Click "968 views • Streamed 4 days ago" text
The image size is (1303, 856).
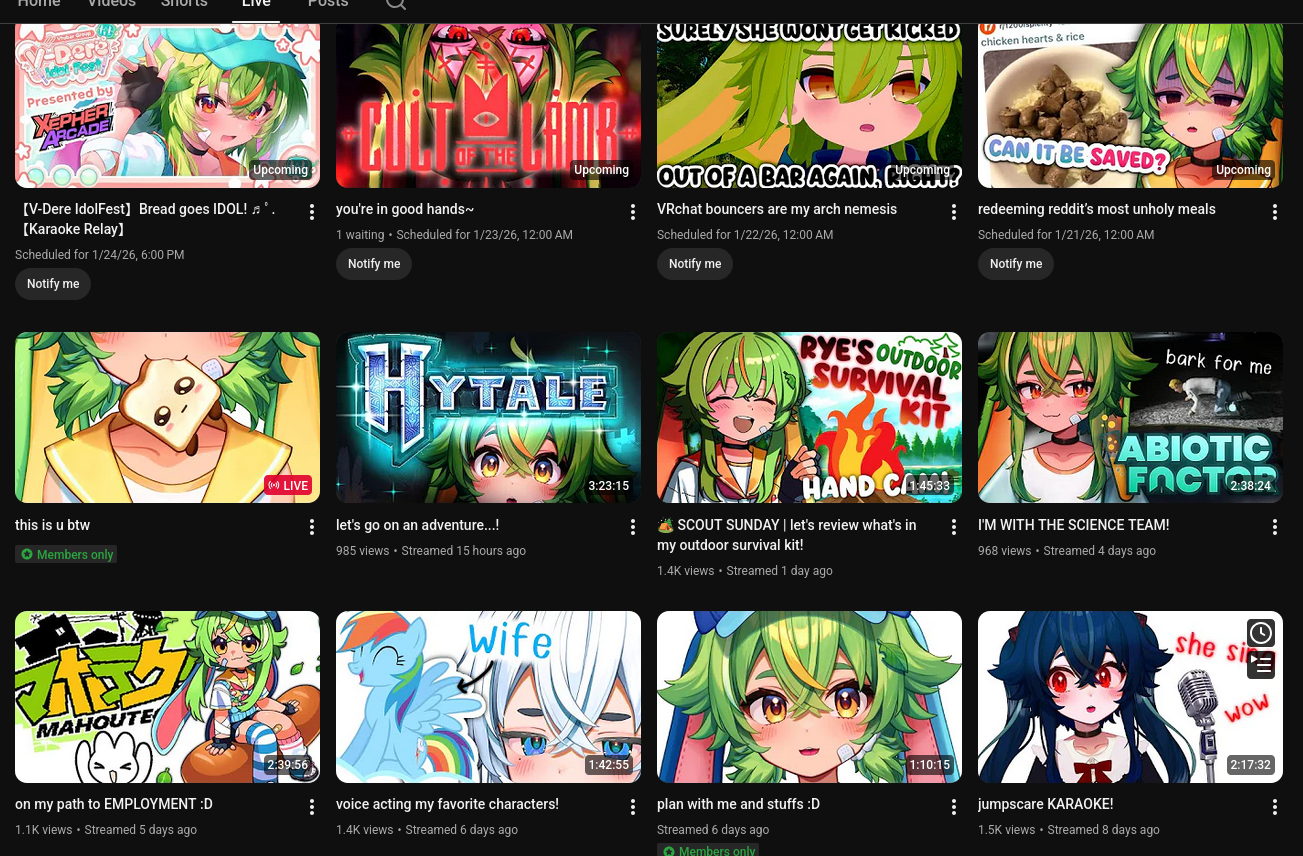(x=1067, y=551)
